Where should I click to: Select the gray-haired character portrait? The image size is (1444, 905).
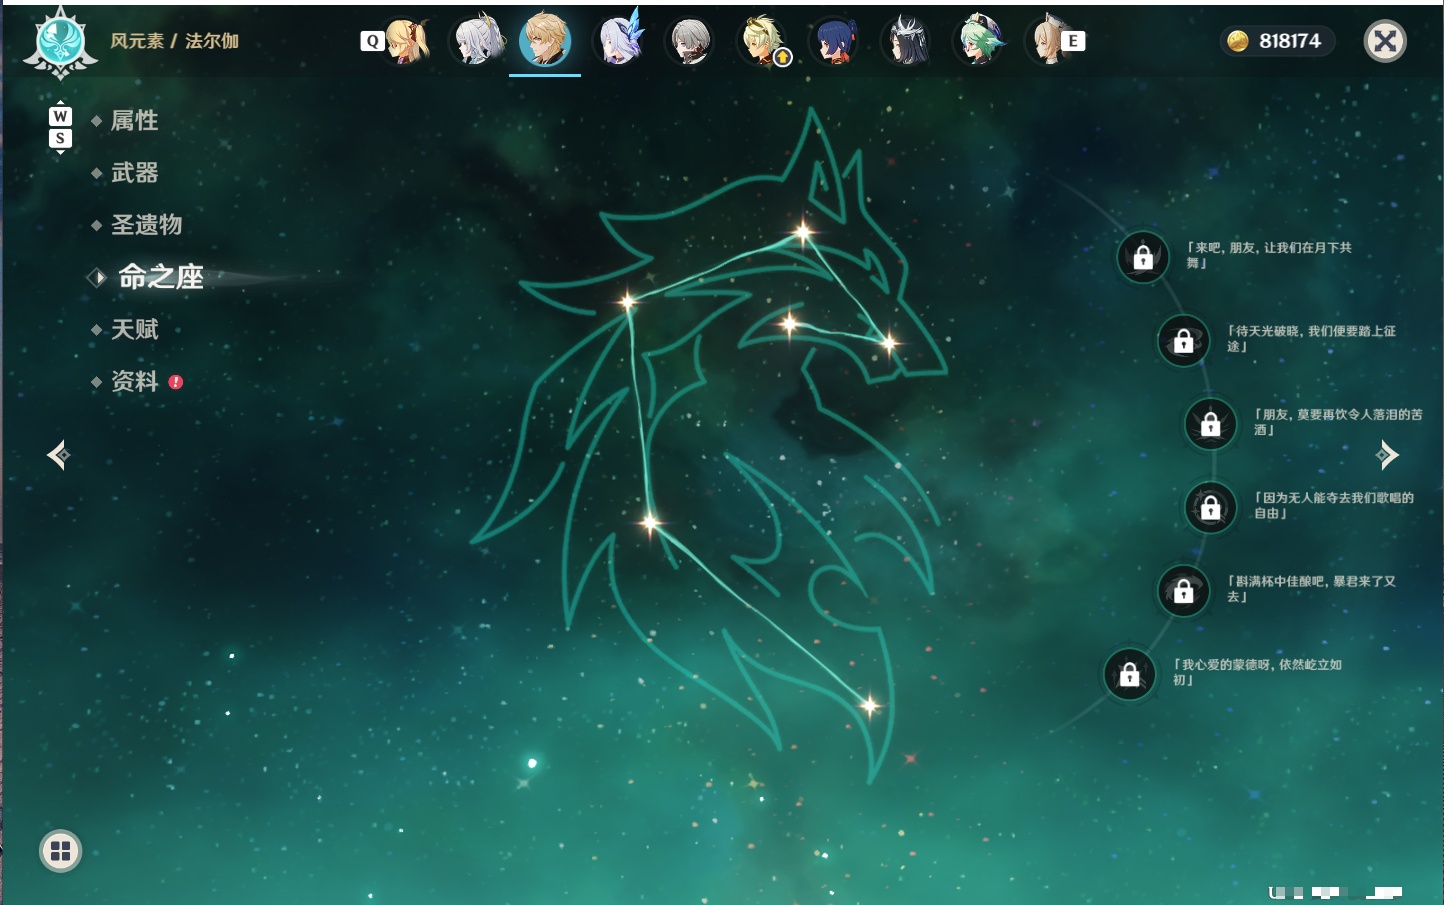click(691, 41)
